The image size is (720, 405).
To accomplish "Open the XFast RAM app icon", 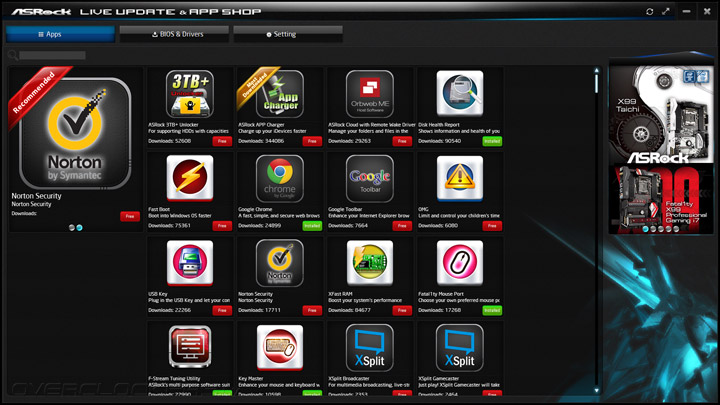I will (x=370, y=263).
